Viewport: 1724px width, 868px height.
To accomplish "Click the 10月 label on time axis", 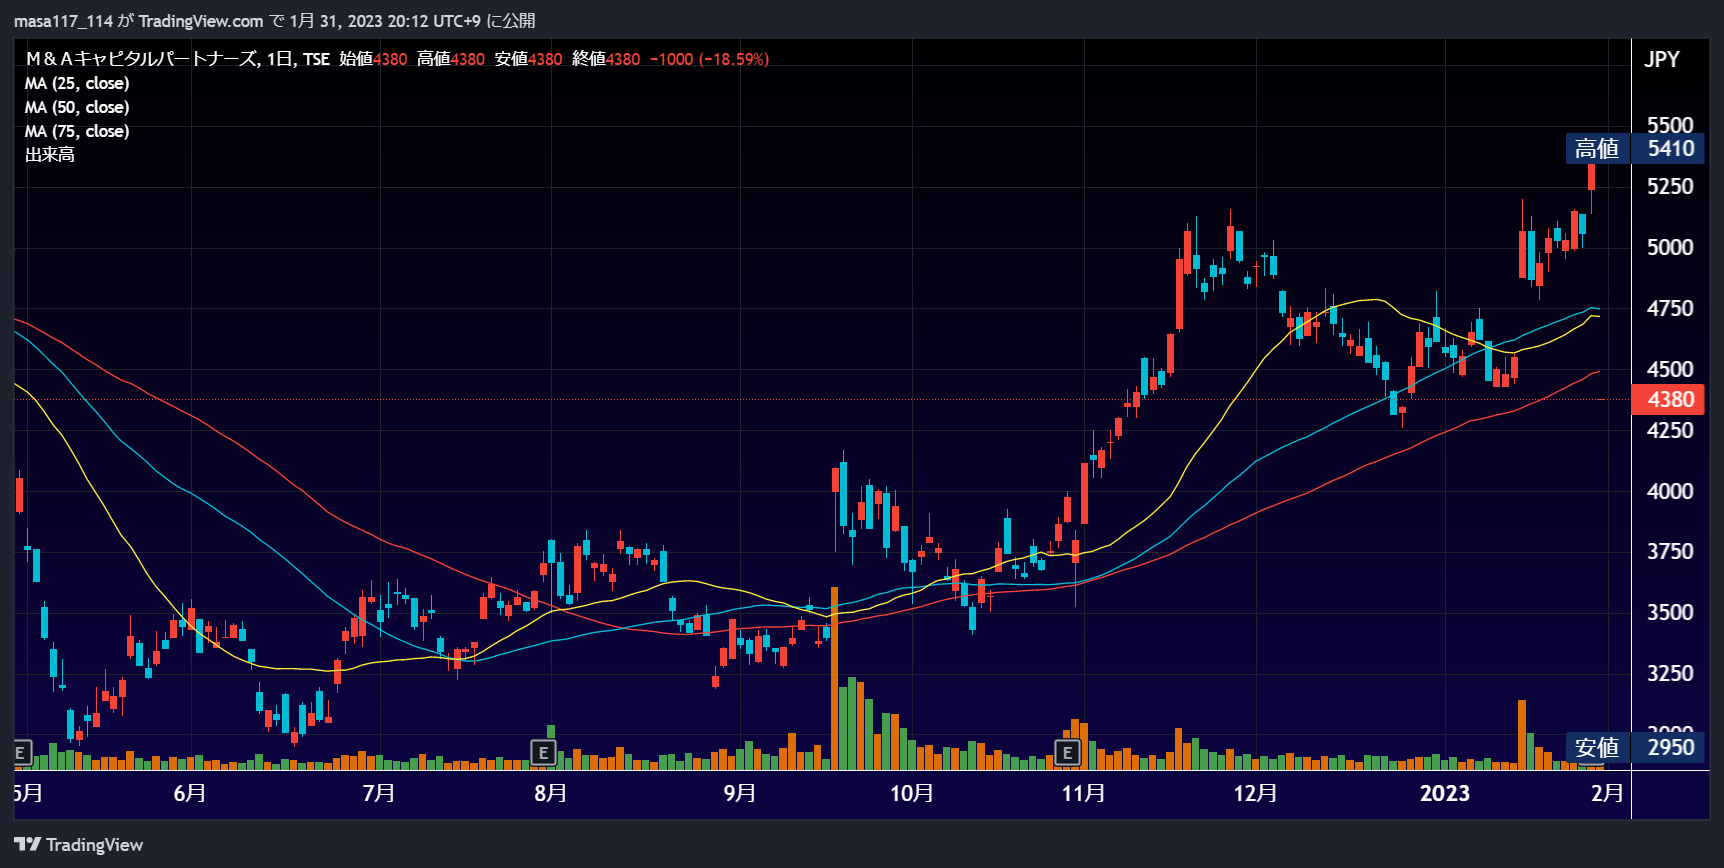I will tap(912, 793).
